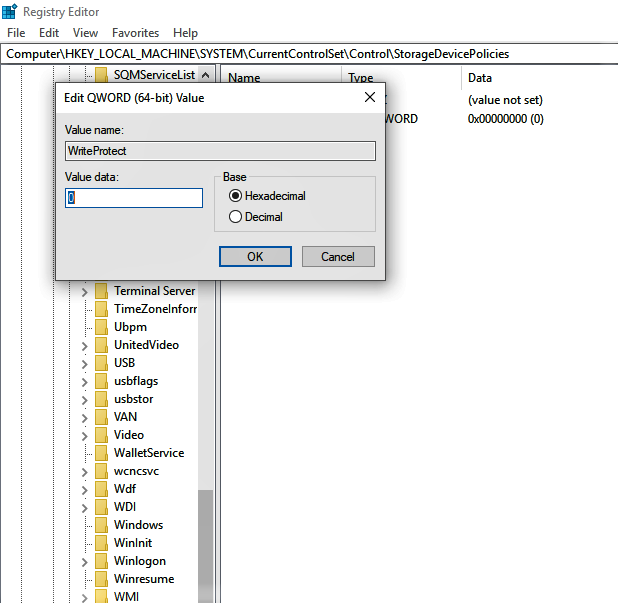Click the tree scrollbar up arrow
The height and width of the screenshot is (603, 618).
click(205, 75)
